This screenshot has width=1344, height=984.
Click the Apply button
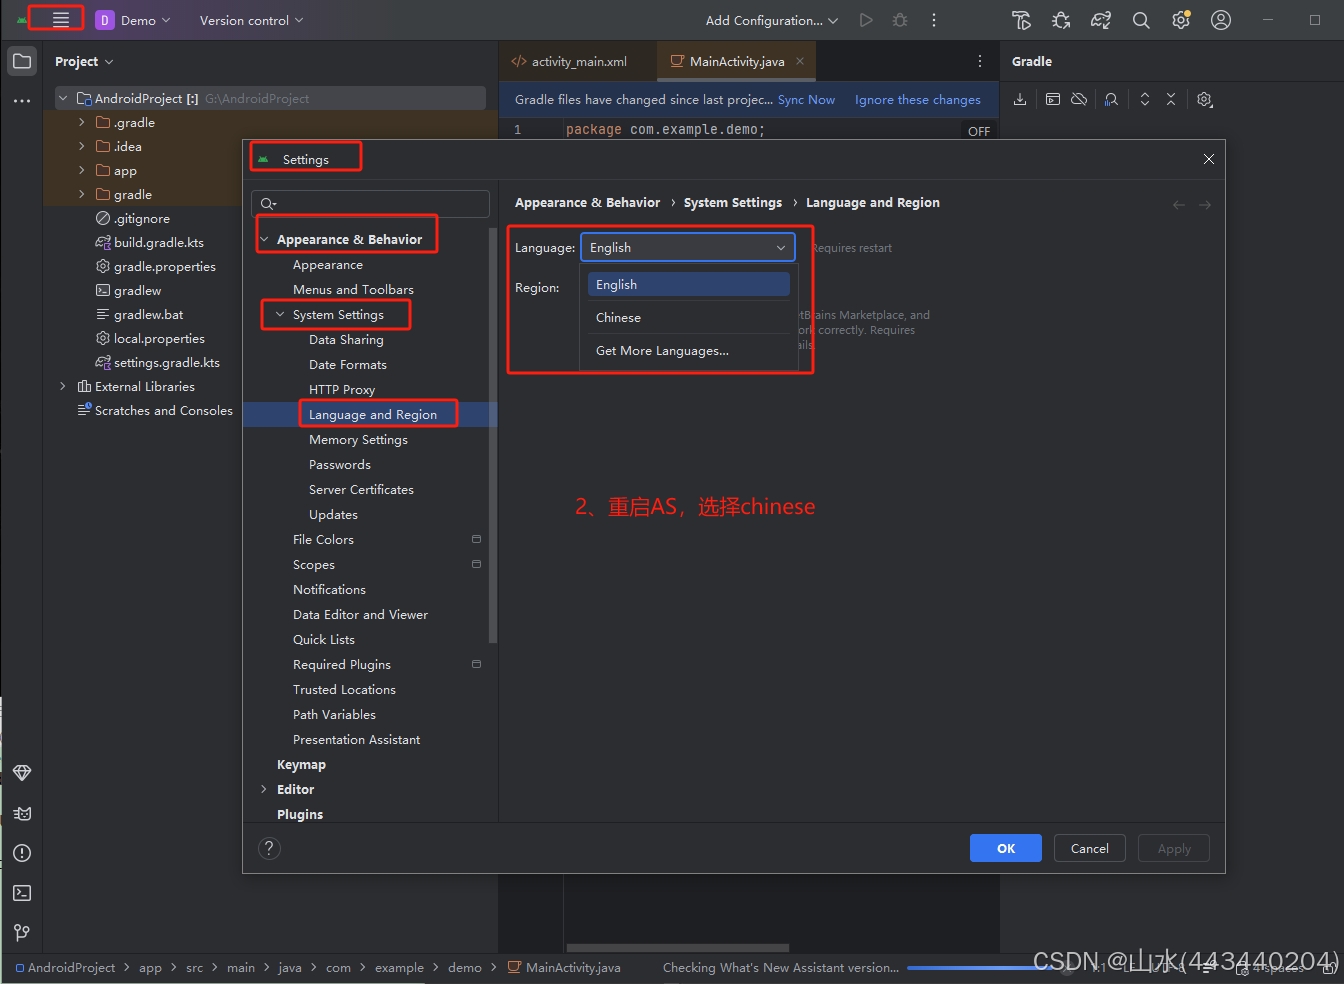point(1174,848)
